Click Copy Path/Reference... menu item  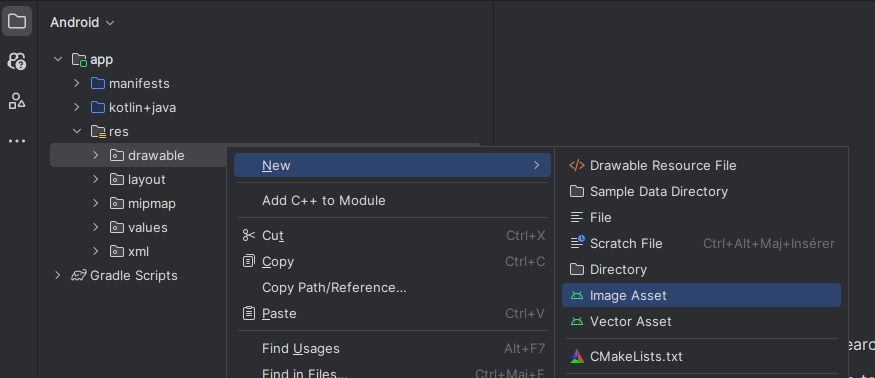point(392,288)
